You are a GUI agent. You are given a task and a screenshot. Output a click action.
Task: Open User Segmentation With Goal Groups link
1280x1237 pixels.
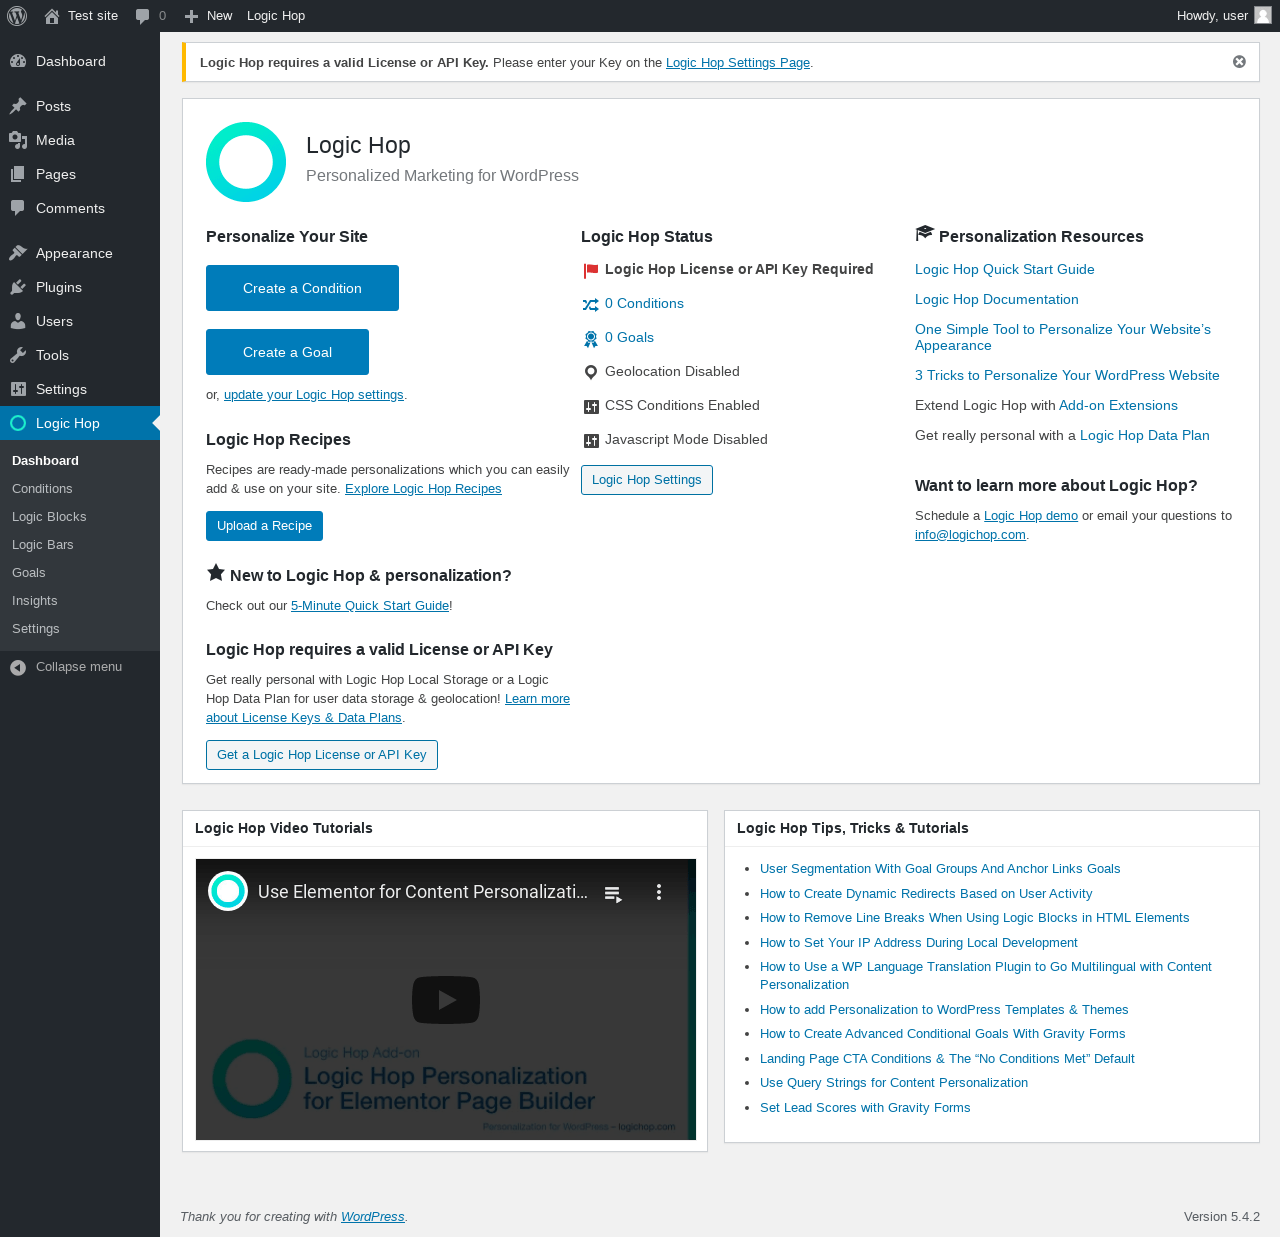pyautogui.click(x=940, y=869)
